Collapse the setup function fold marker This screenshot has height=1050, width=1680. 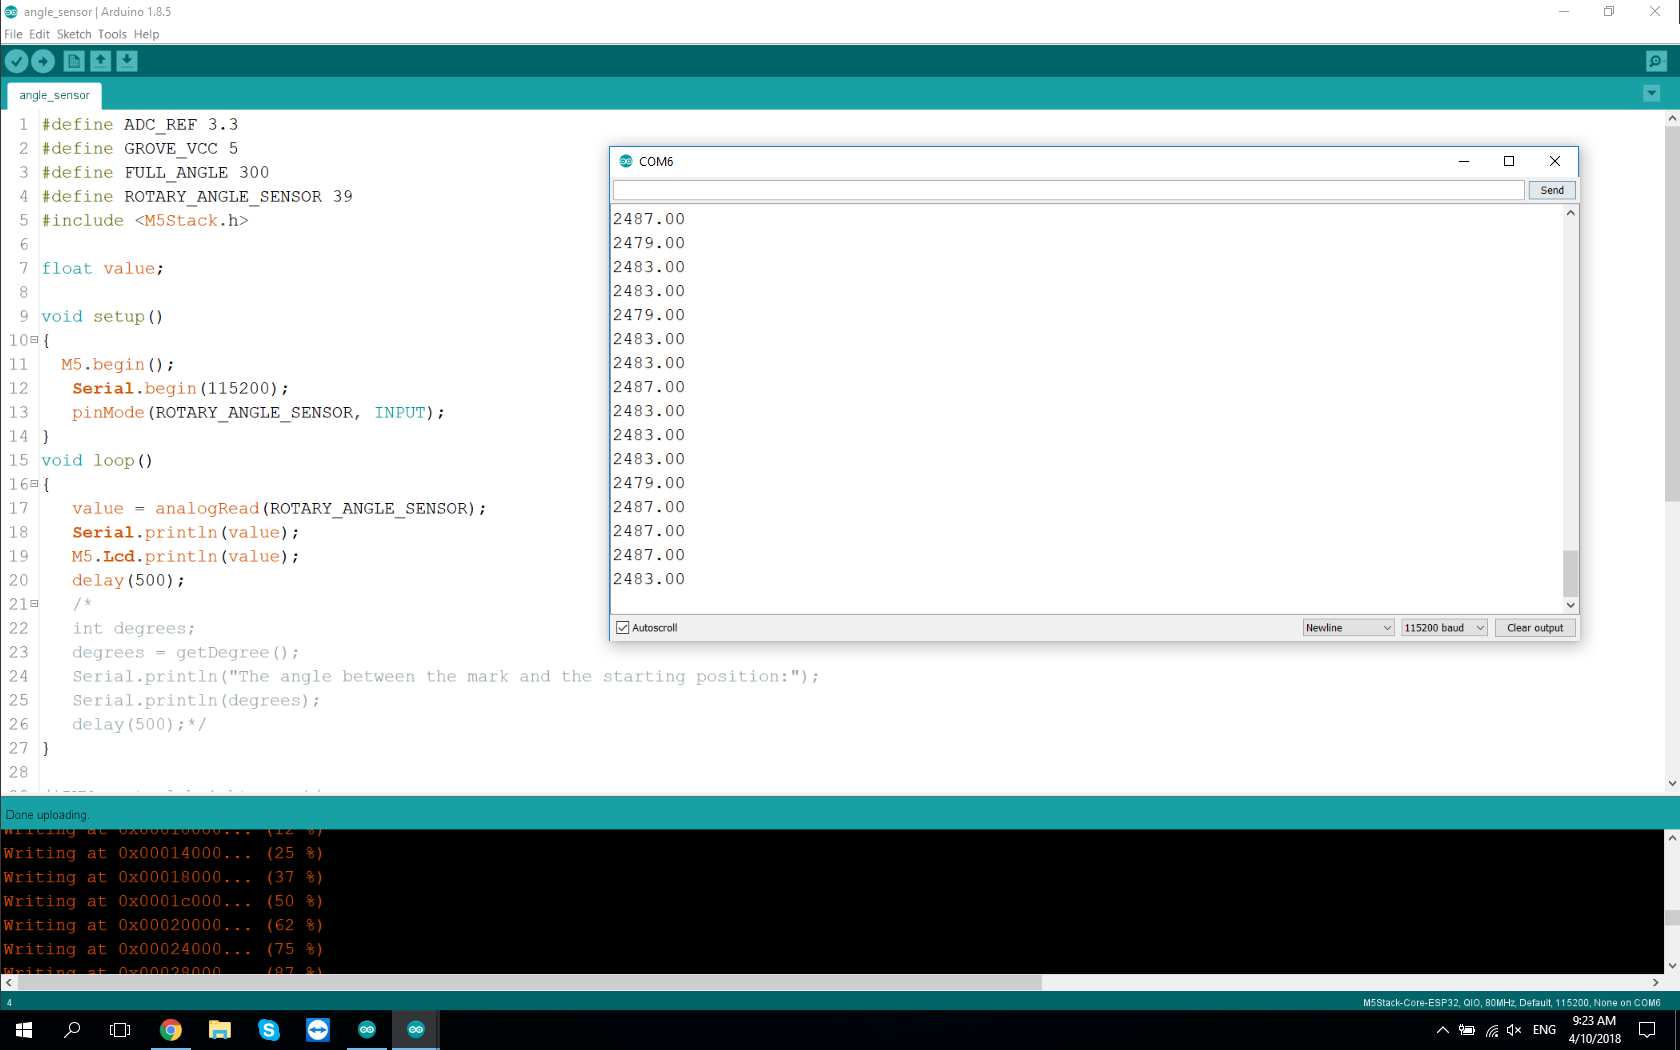click(34, 340)
